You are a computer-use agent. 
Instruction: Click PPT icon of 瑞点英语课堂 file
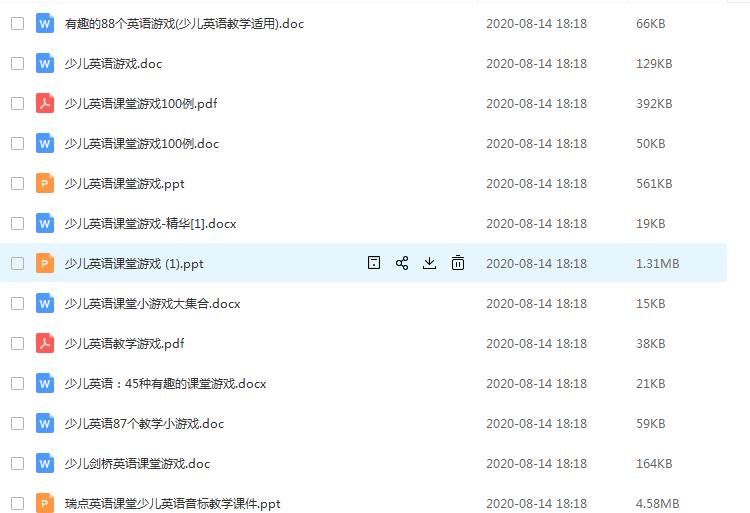(x=45, y=503)
